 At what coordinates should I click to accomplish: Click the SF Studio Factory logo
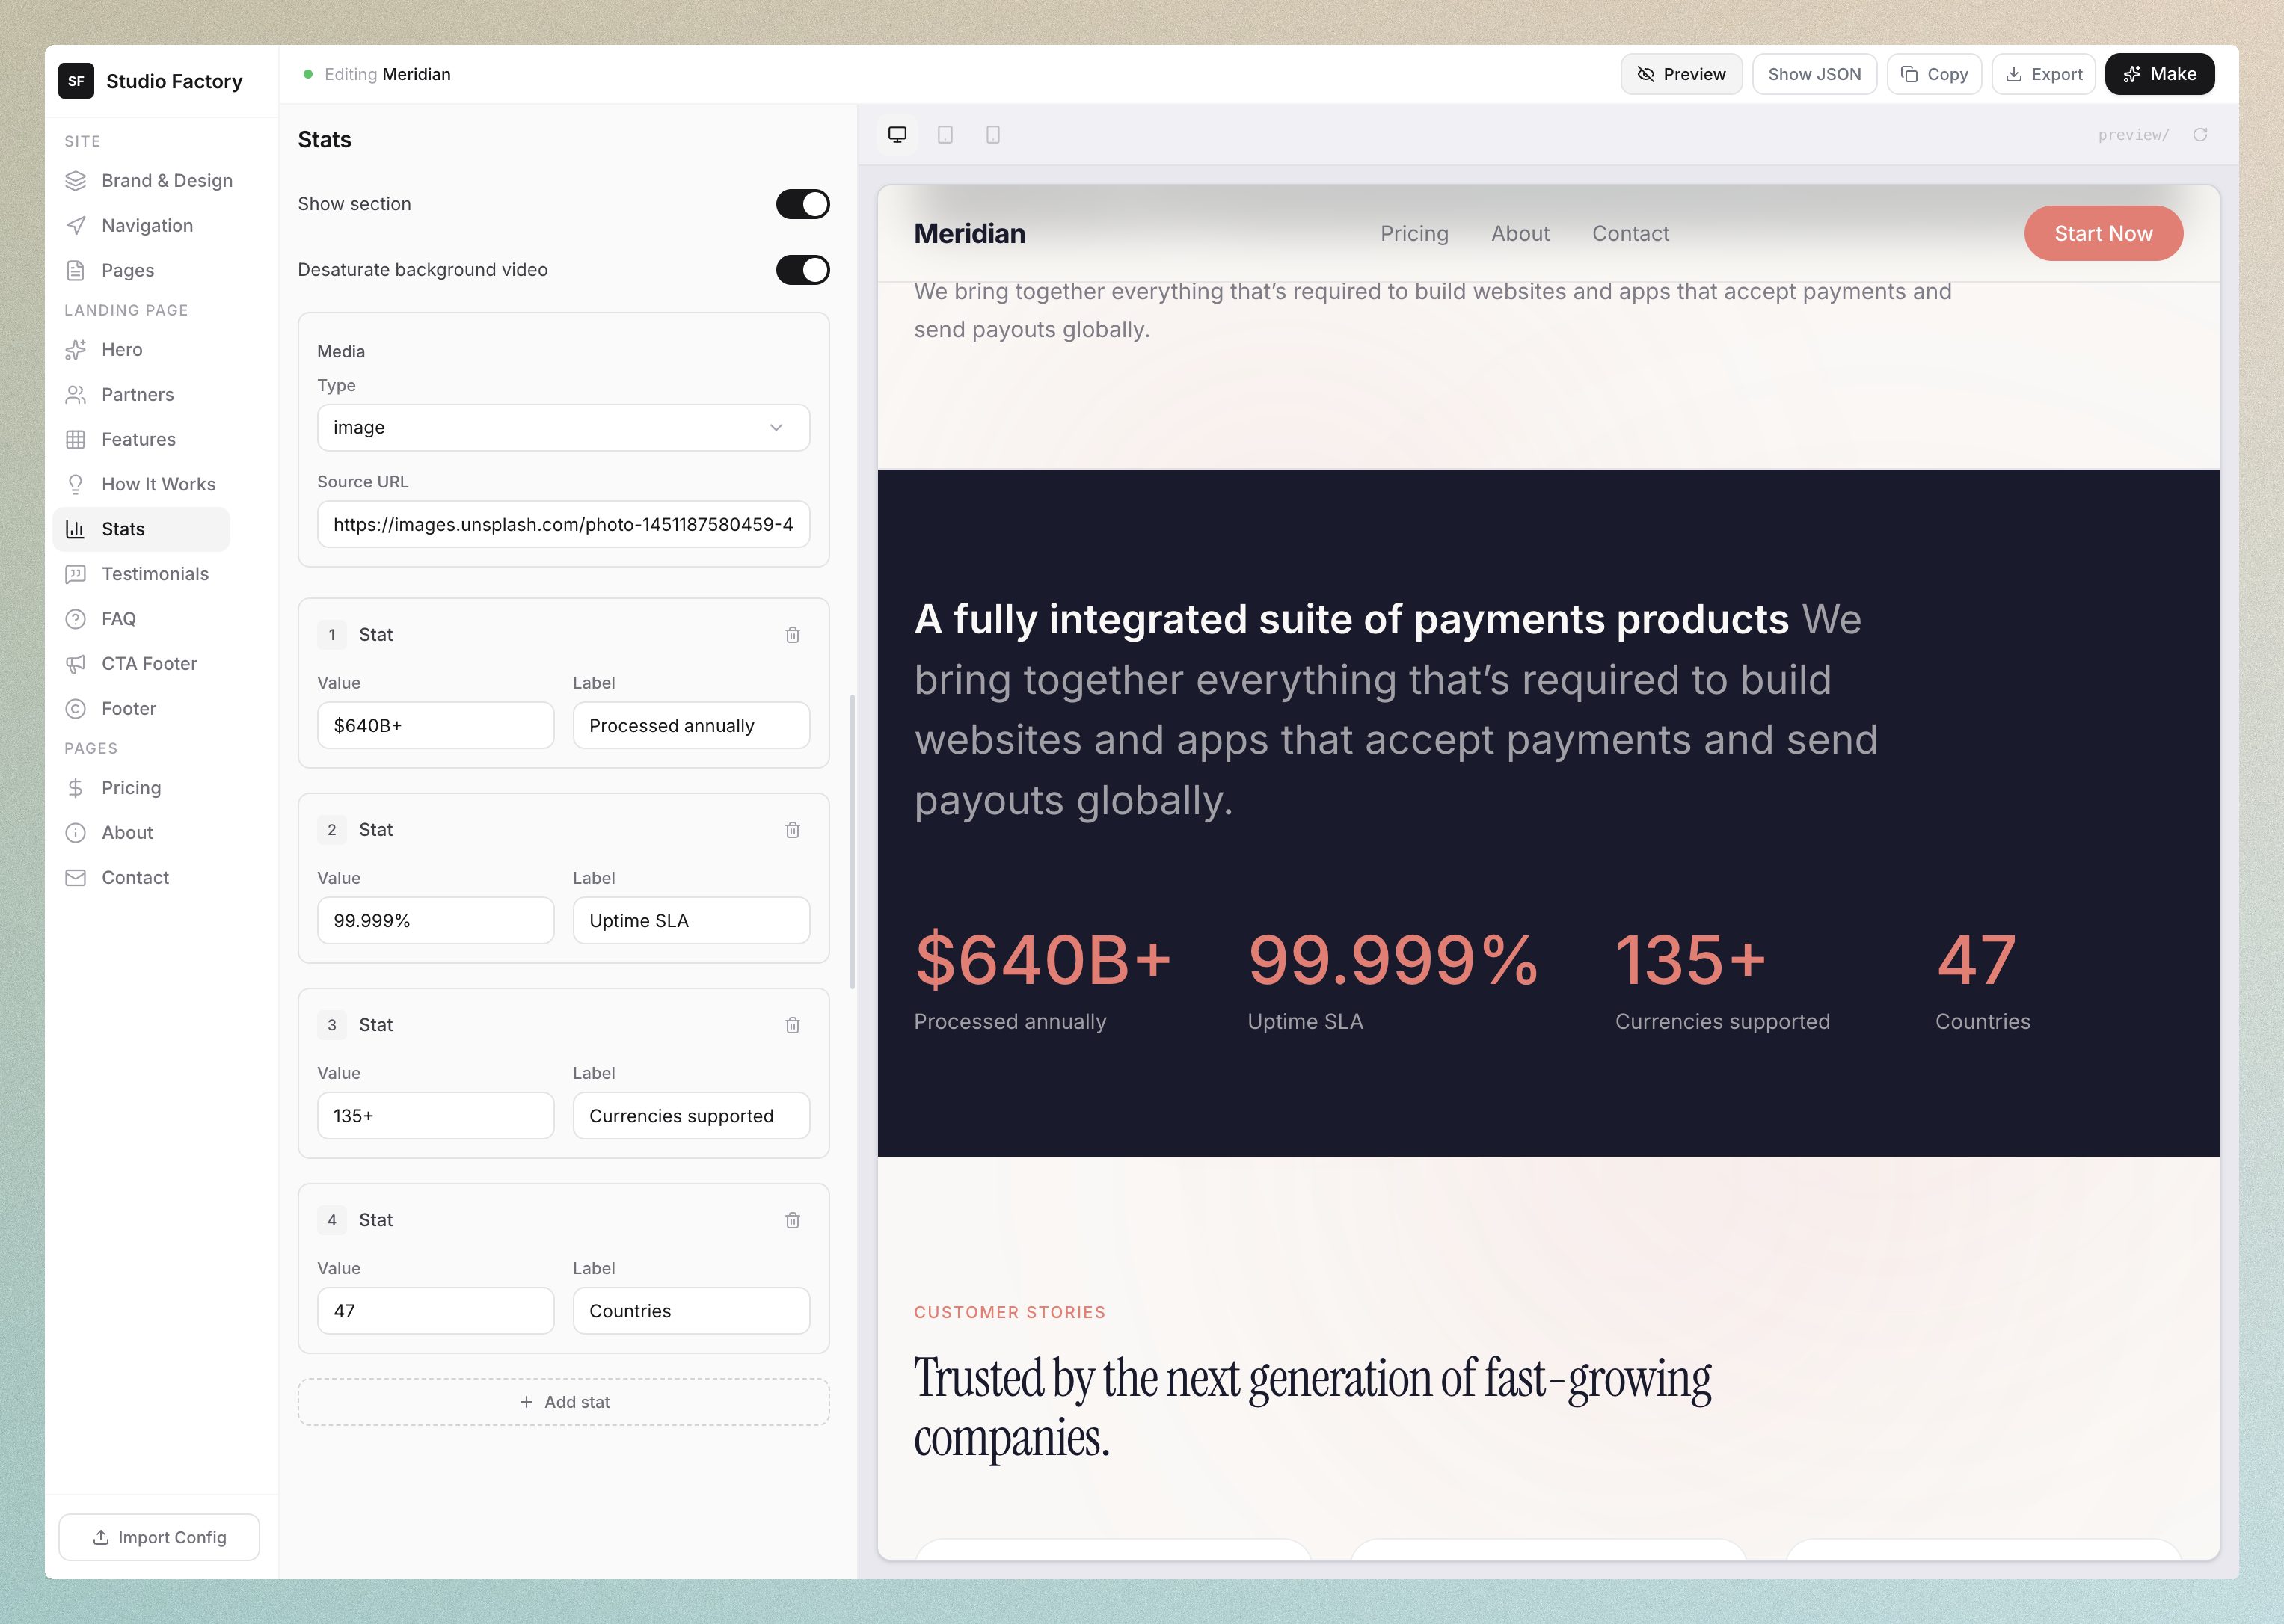76,81
